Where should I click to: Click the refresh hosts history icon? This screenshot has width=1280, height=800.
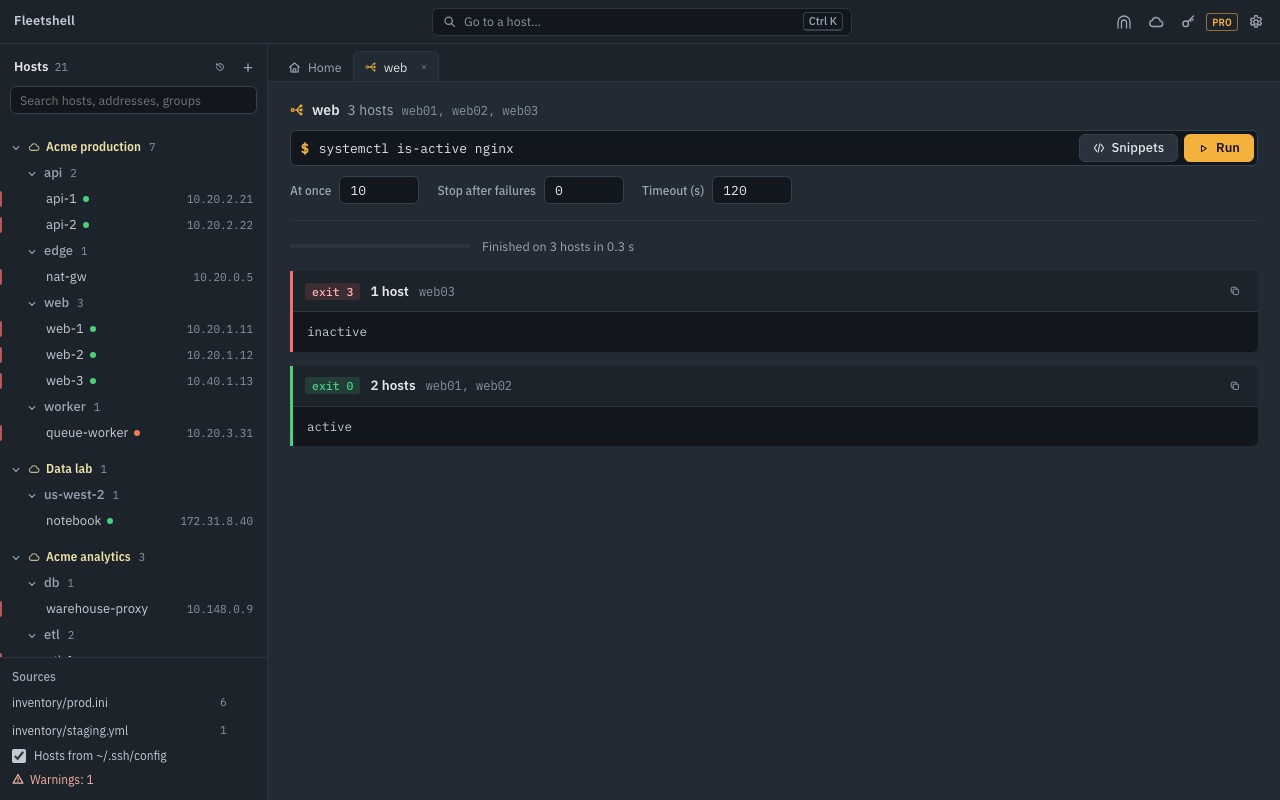(x=220, y=67)
